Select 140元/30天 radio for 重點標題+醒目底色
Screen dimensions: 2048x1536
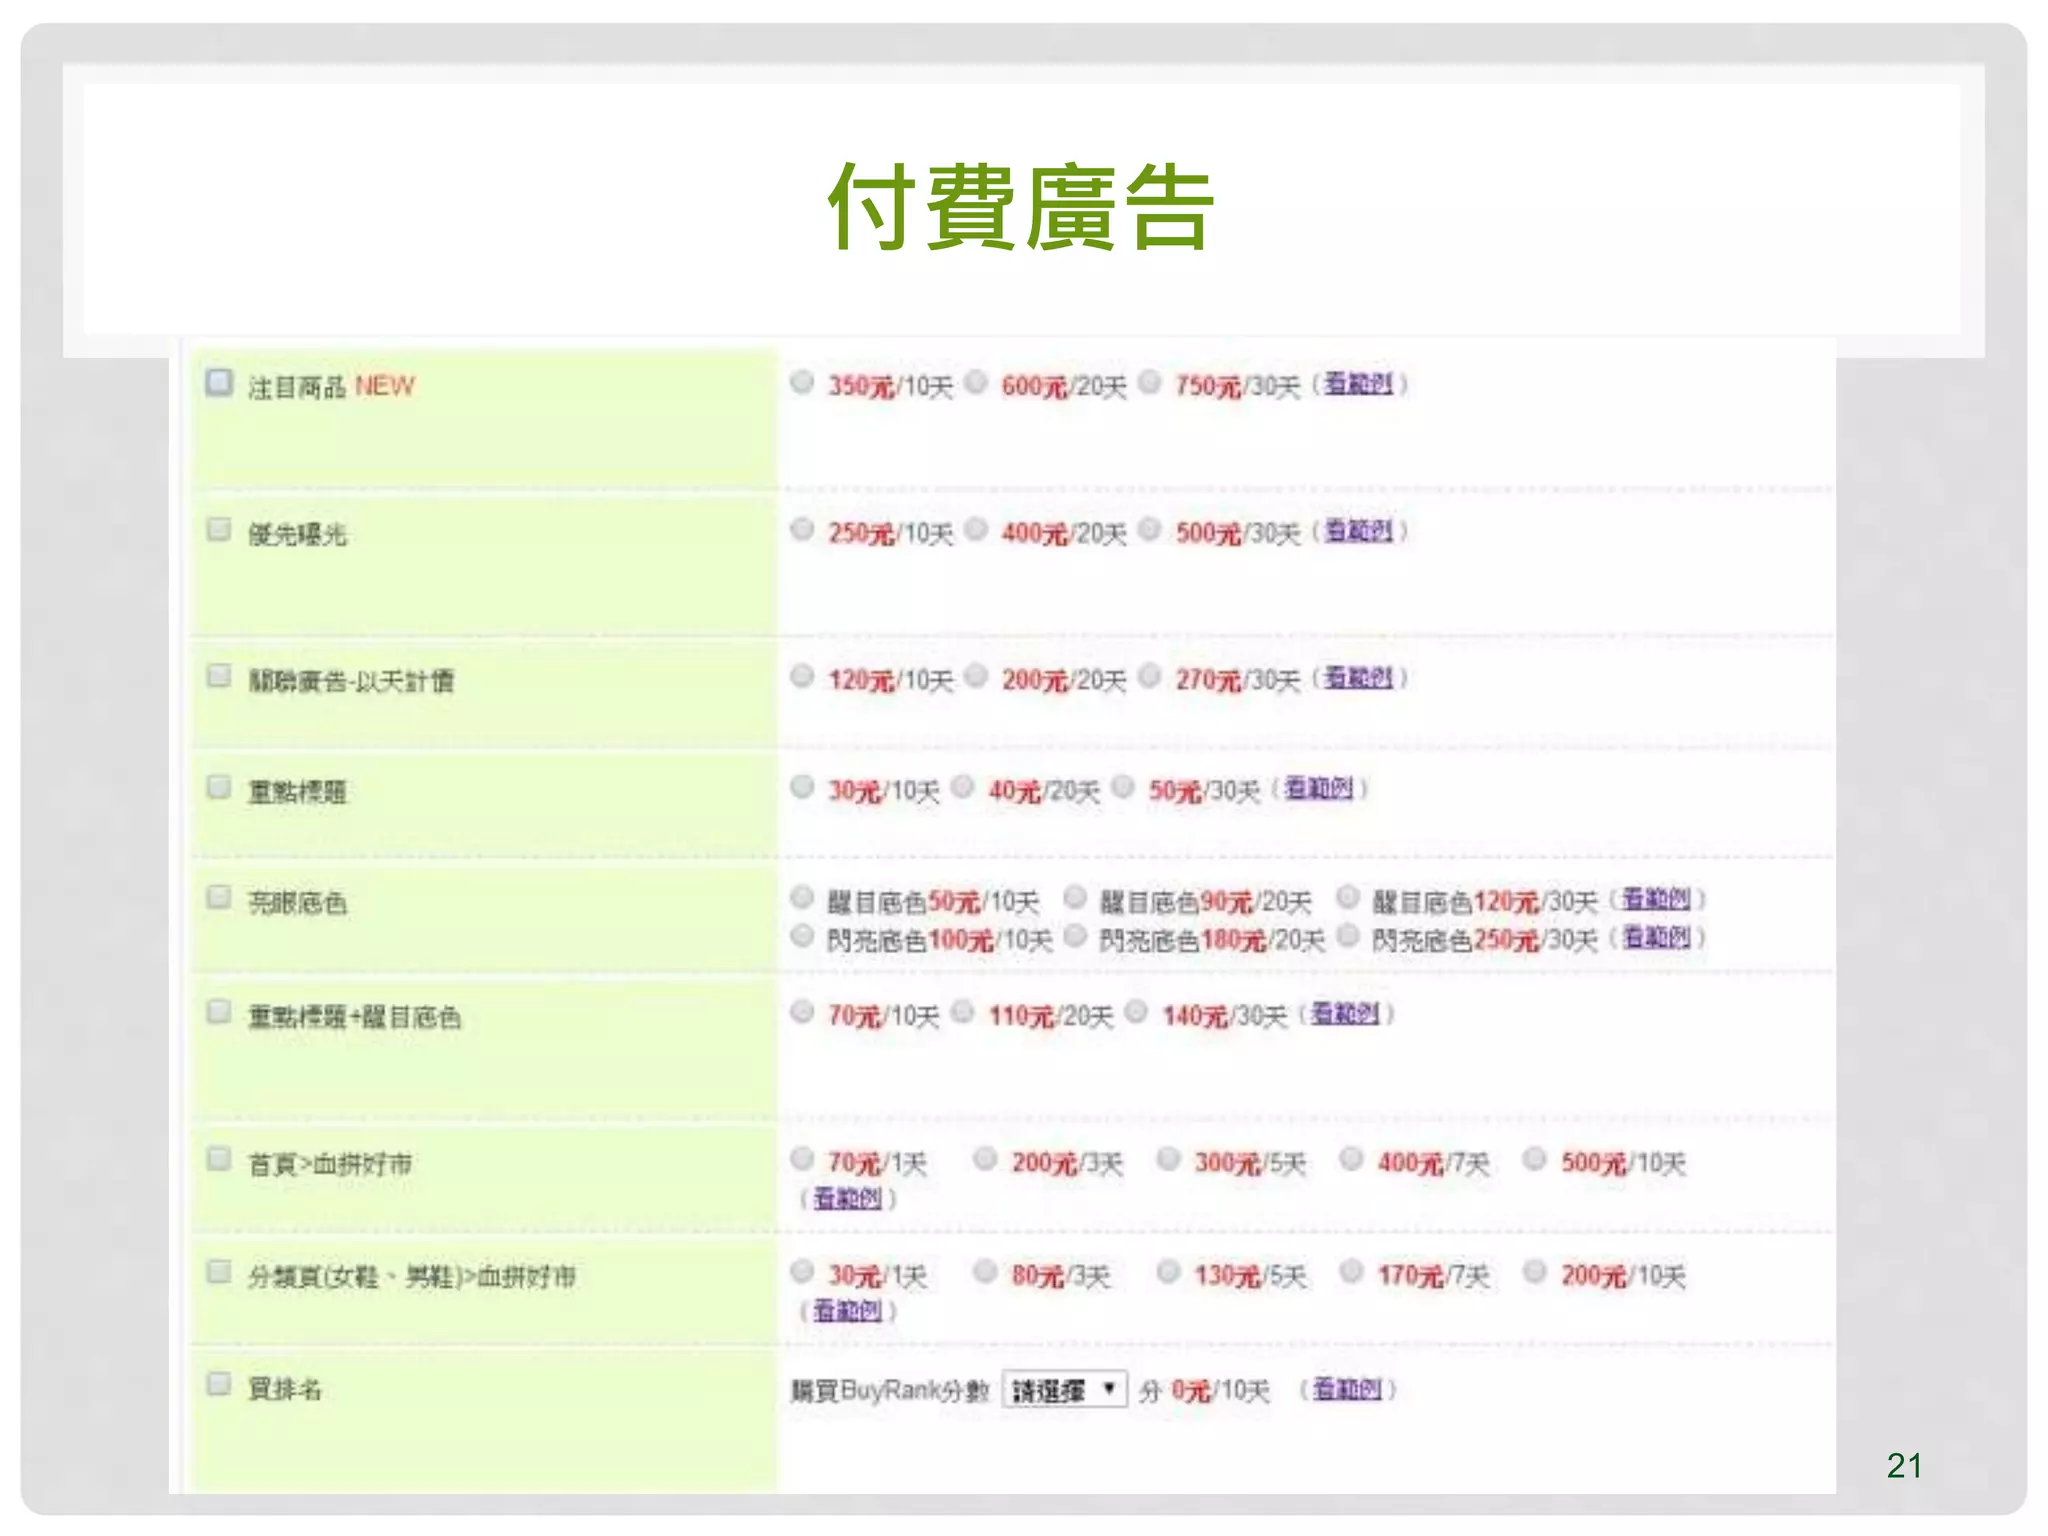(x=1136, y=1013)
